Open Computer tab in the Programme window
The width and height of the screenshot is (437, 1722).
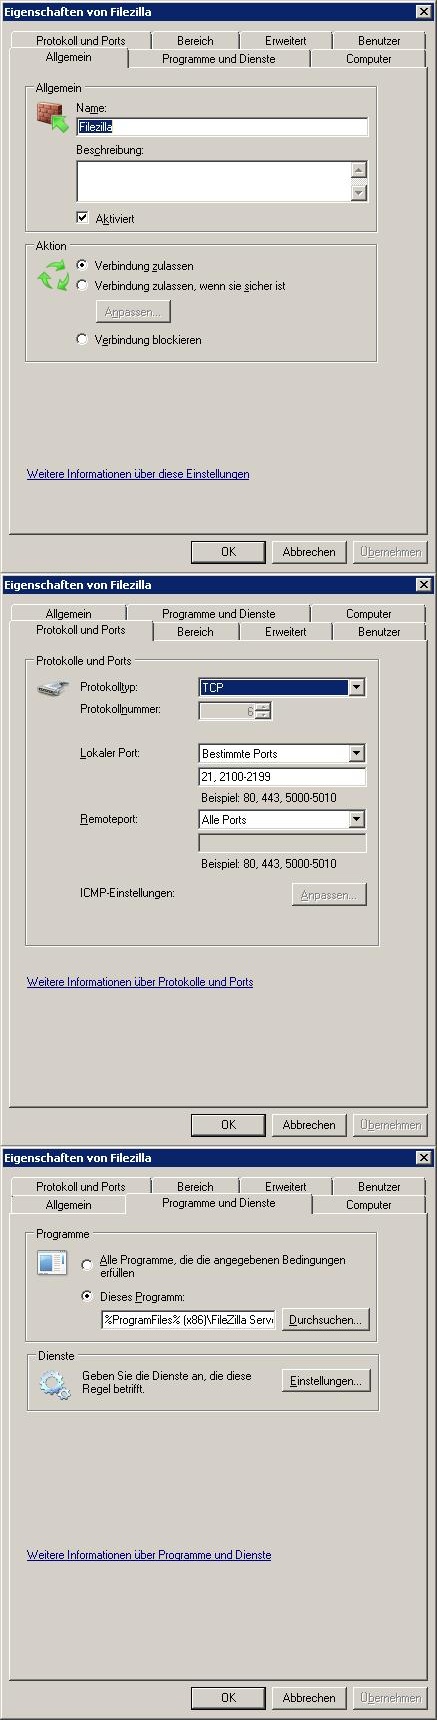tap(369, 1205)
